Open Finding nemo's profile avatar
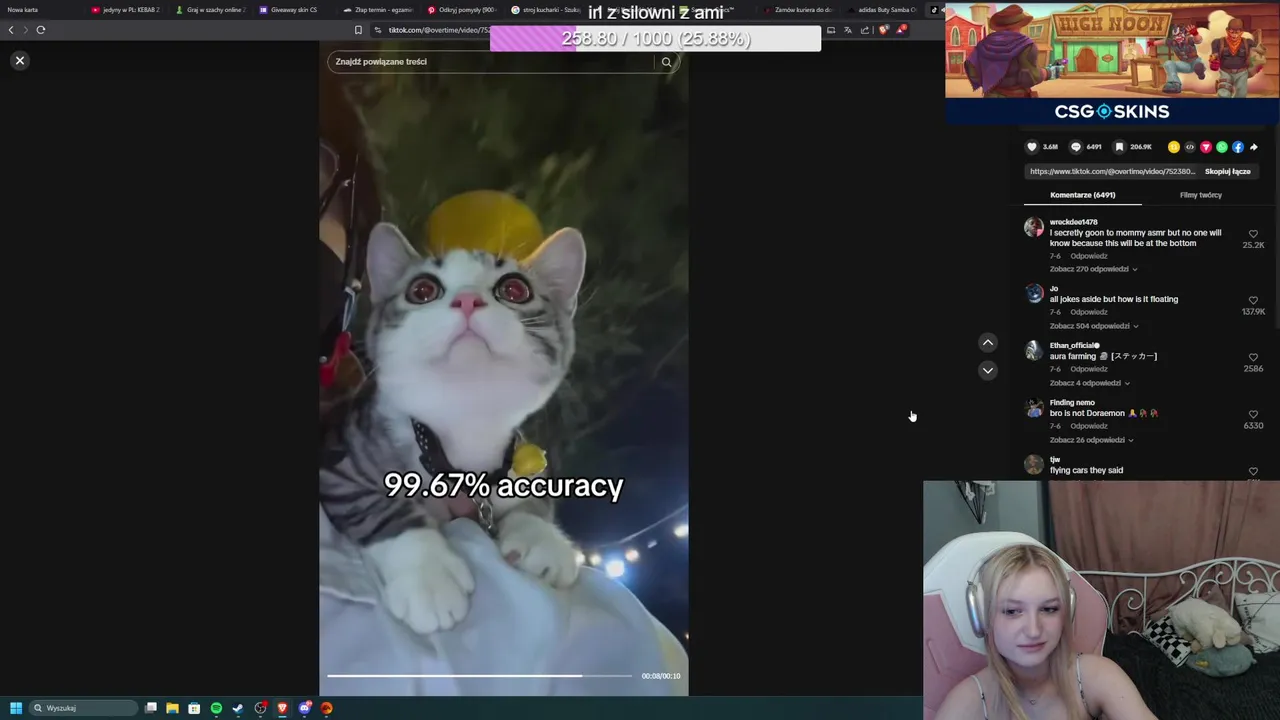This screenshot has height=720, width=1280. click(x=1034, y=407)
